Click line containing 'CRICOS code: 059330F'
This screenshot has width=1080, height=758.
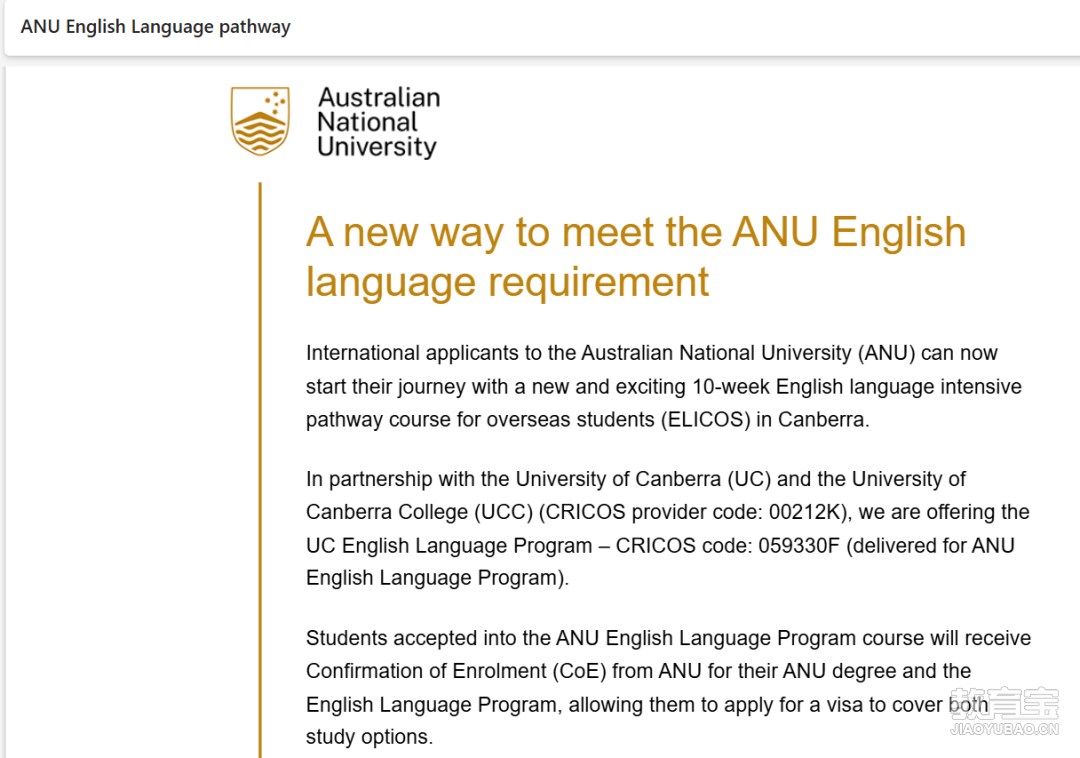click(660, 546)
